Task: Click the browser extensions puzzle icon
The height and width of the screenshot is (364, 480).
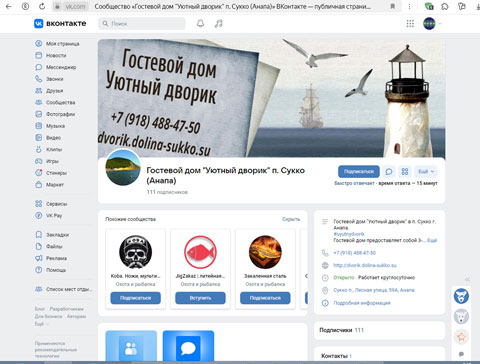Action: (x=445, y=6)
